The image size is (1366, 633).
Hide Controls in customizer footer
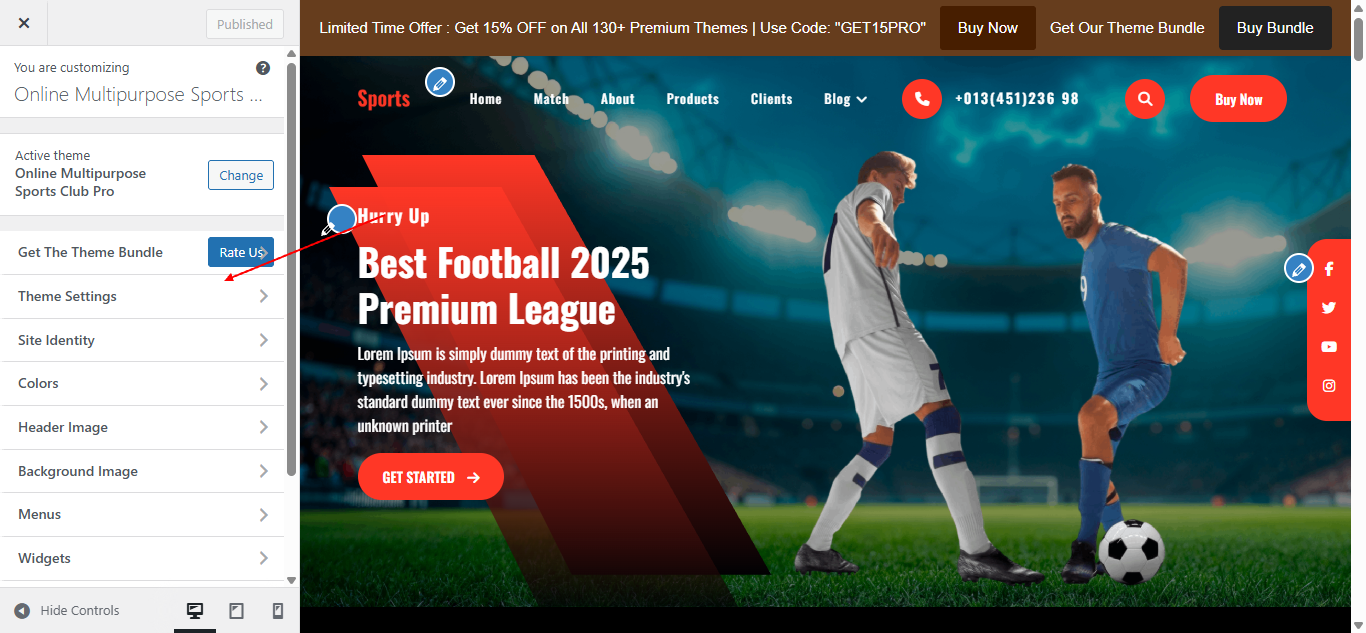pyautogui.click(x=67, y=611)
